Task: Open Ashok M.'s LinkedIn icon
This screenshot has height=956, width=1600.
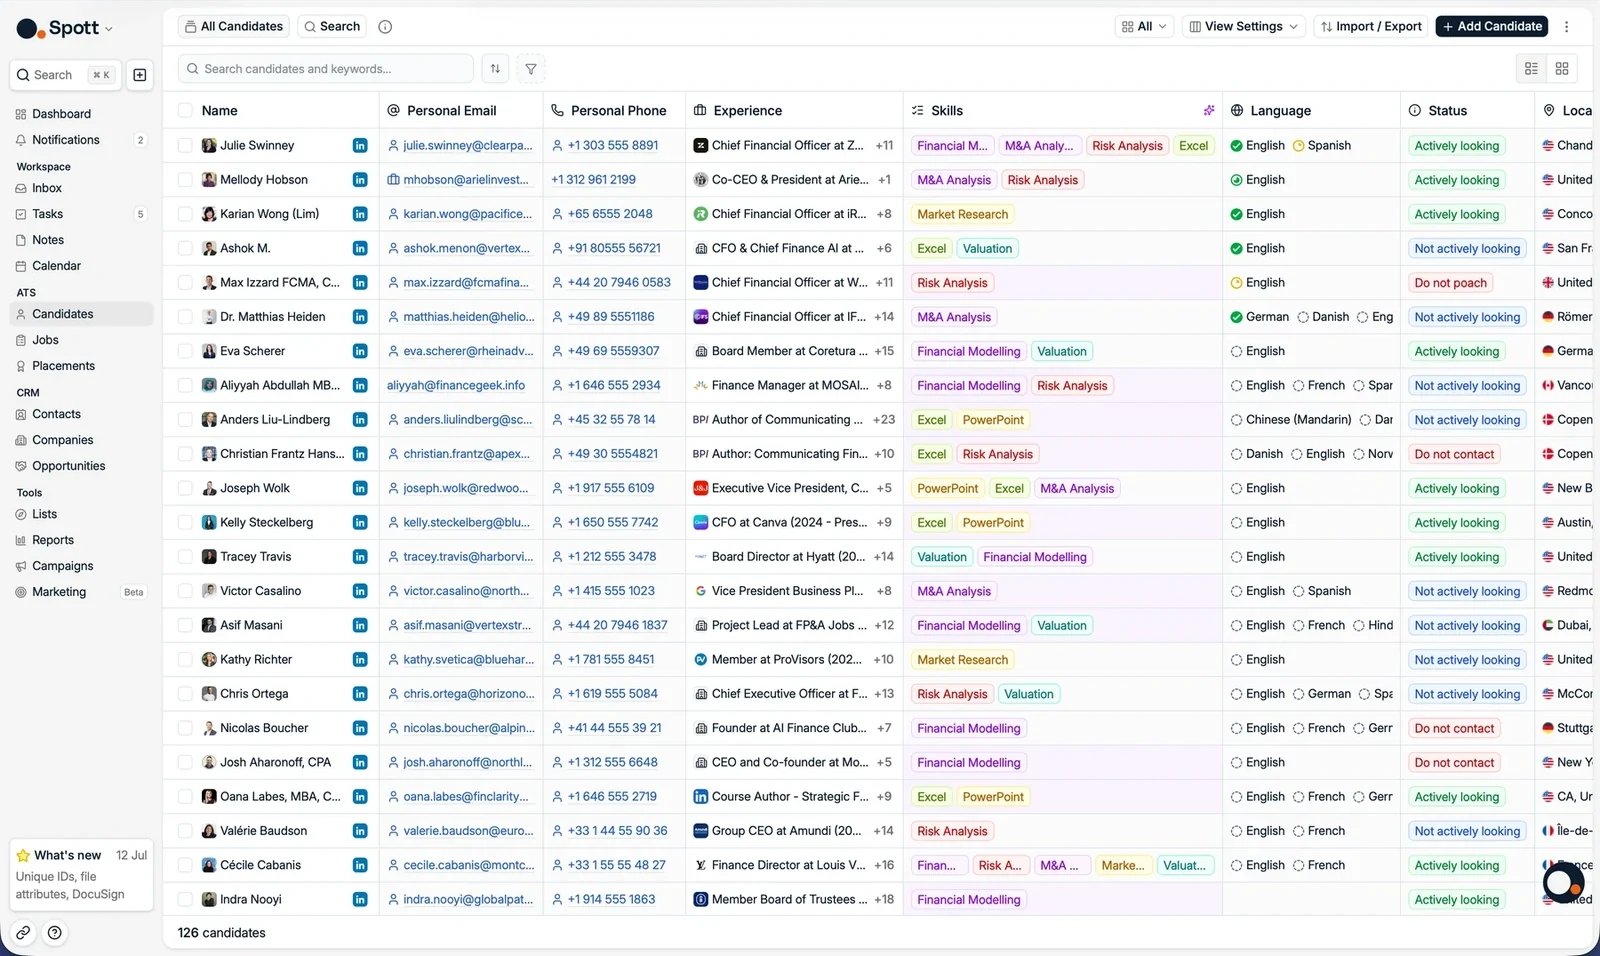Action: click(x=360, y=249)
